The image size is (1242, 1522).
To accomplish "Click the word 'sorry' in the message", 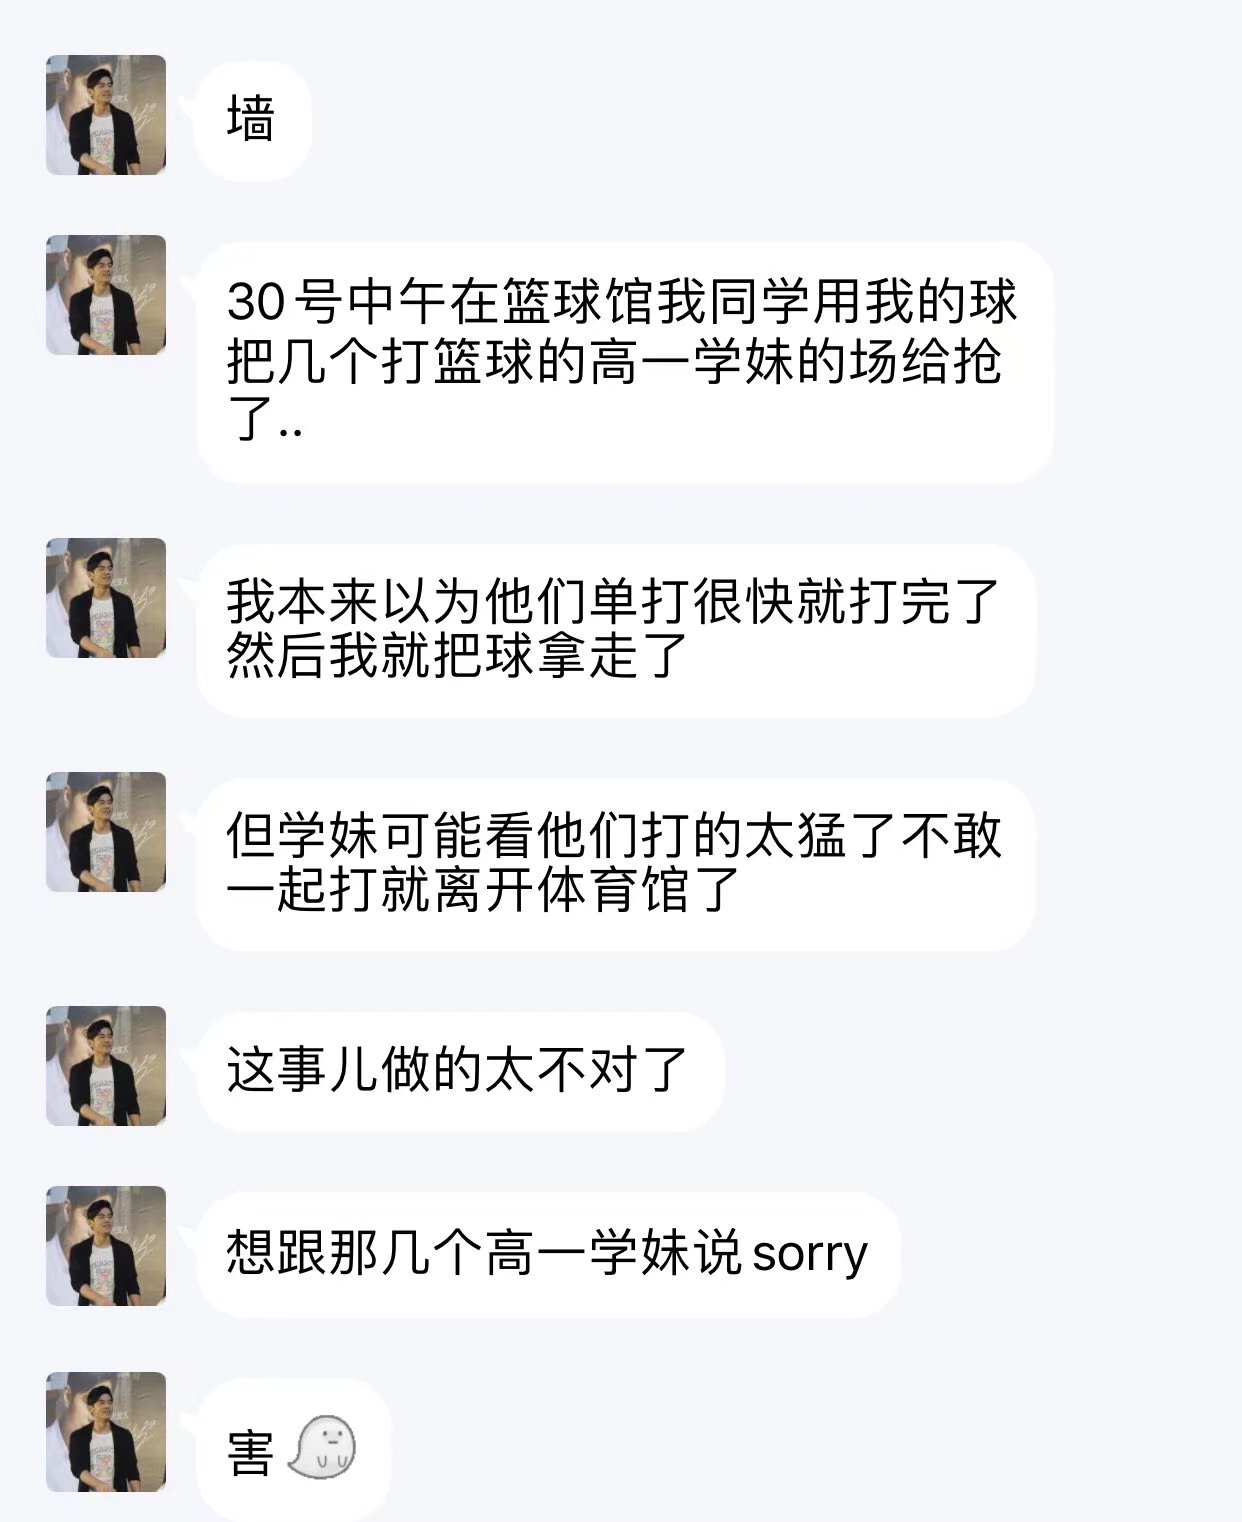I will pos(809,1253).
